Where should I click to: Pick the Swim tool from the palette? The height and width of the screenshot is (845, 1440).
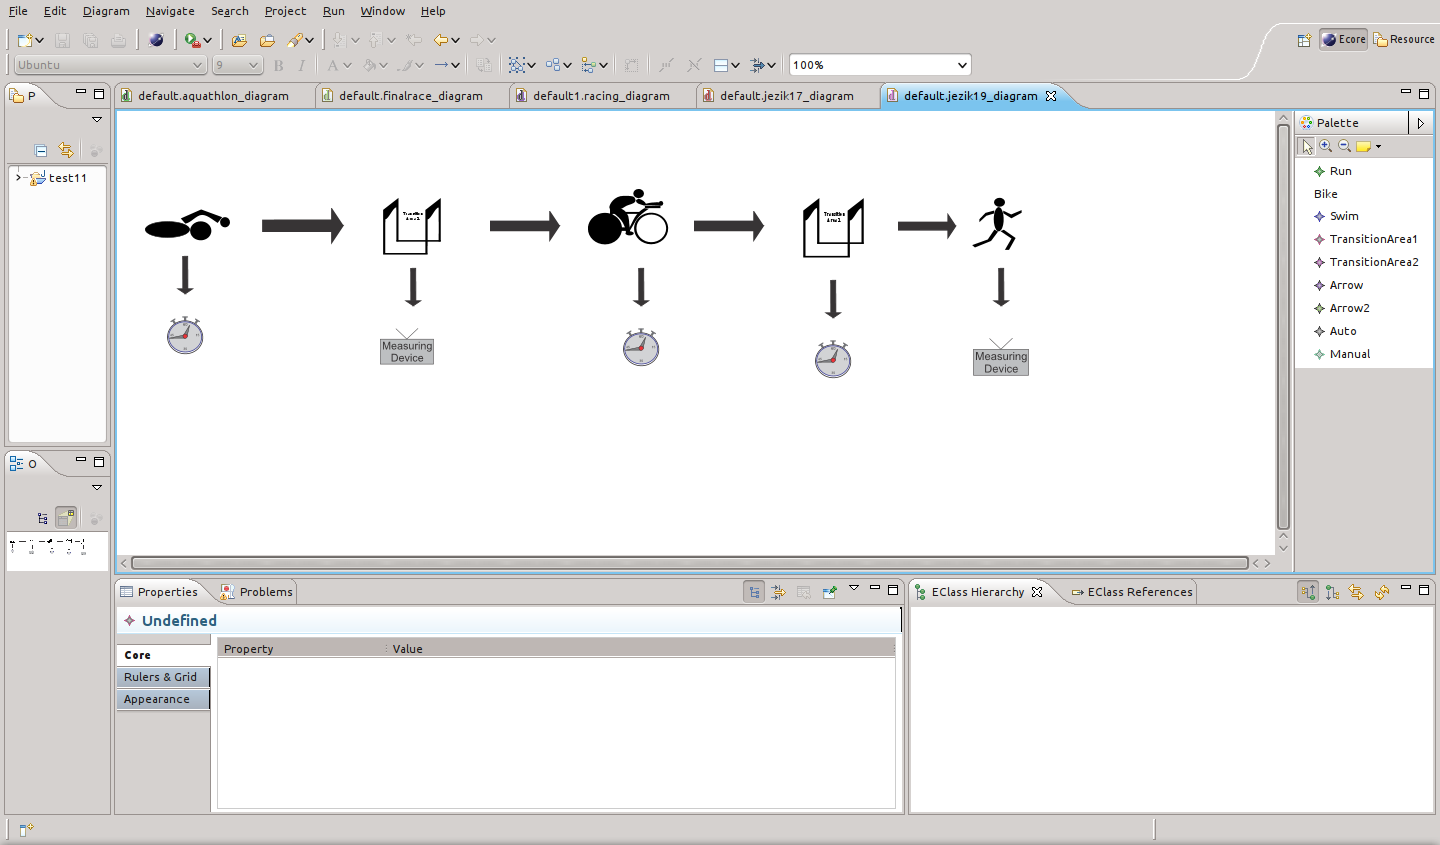(x=1336, y=216)
